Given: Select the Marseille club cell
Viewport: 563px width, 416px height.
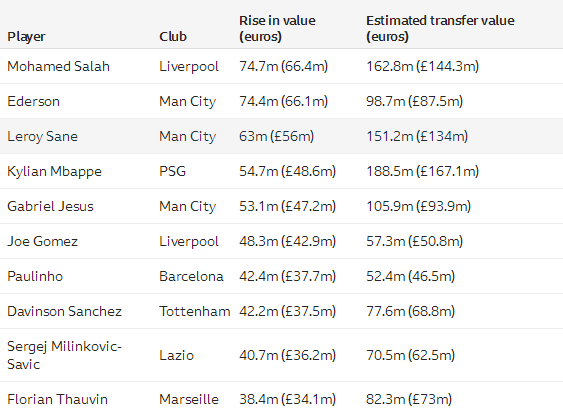Looking at the screenshot, I should pyautogui.click(x=189, y=399).
